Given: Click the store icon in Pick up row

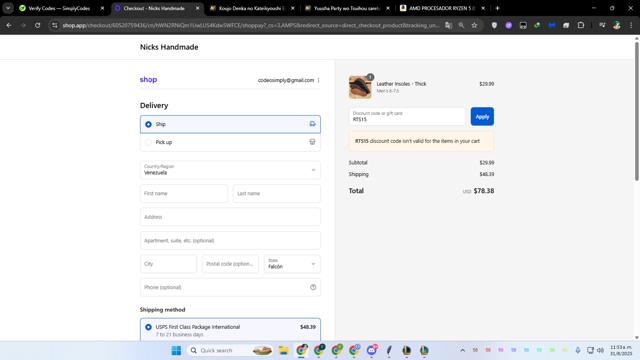Looking at the screenshot, I should (x=312, y=142).
